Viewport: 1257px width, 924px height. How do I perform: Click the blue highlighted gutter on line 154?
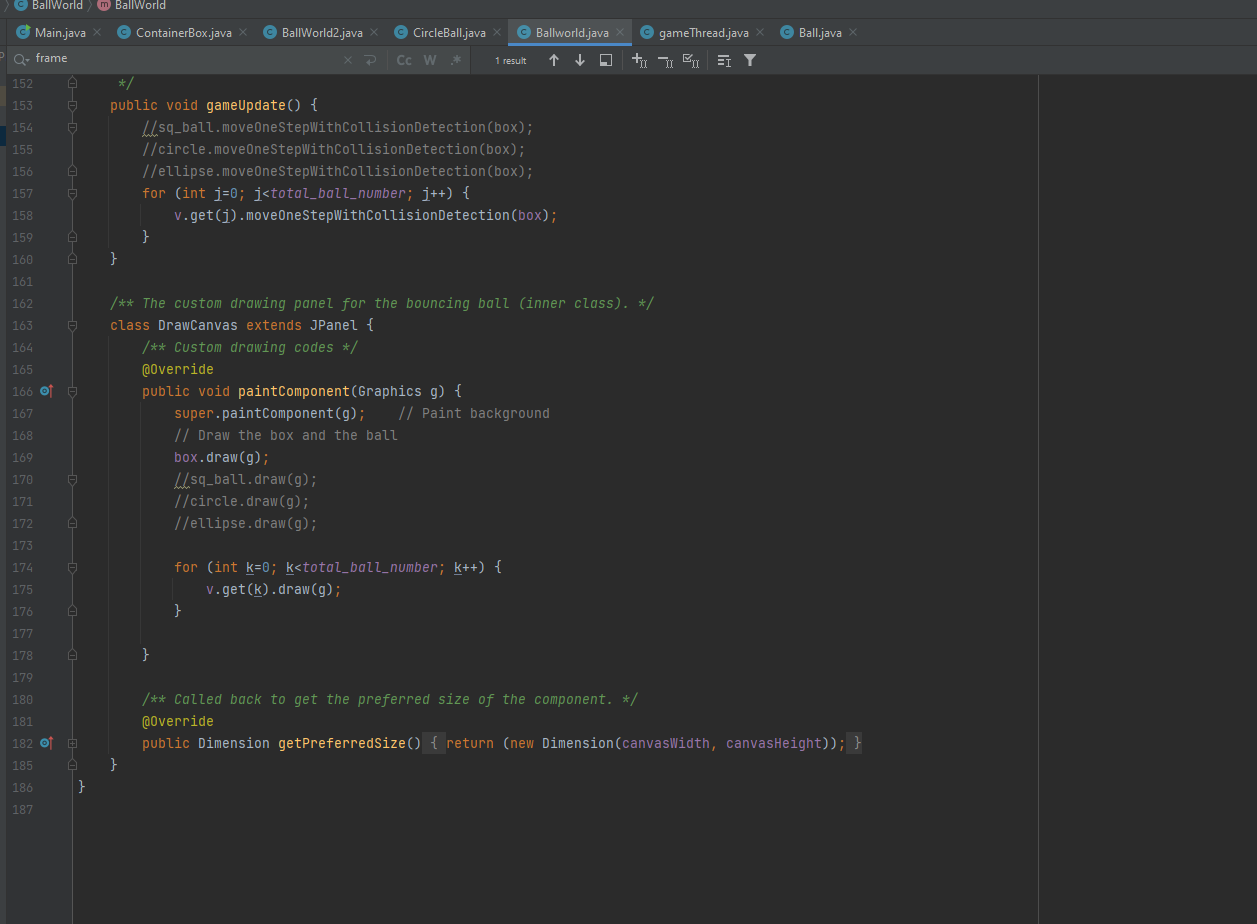tap(4, 128)
